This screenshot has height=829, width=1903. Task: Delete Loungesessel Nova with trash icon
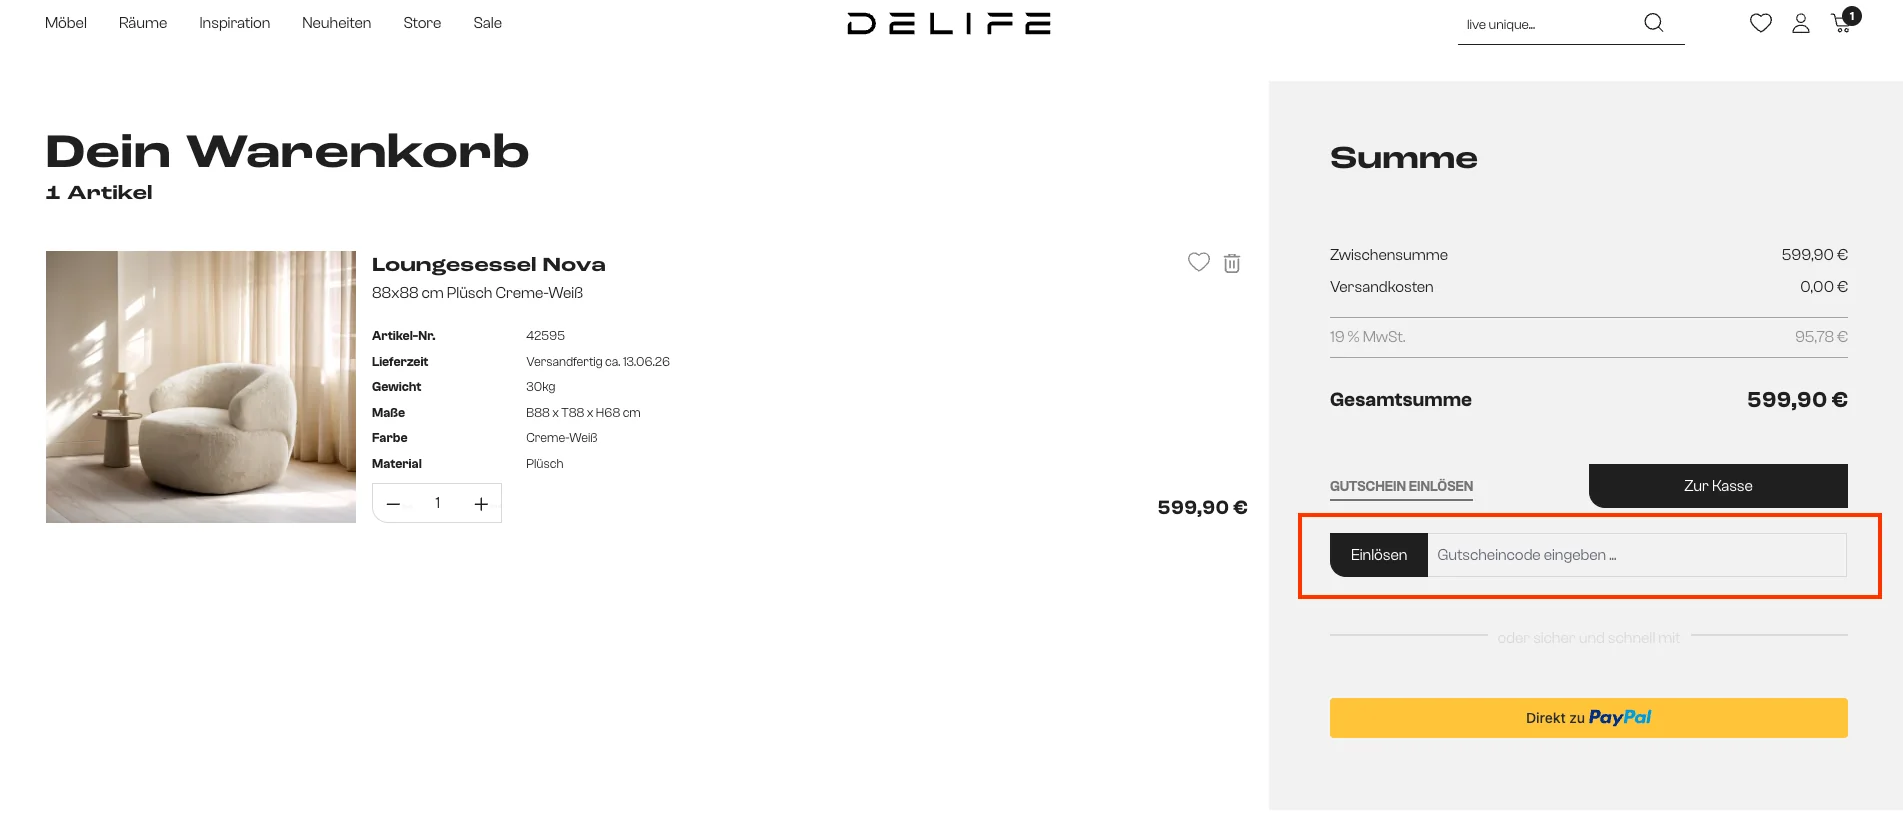1232,263
